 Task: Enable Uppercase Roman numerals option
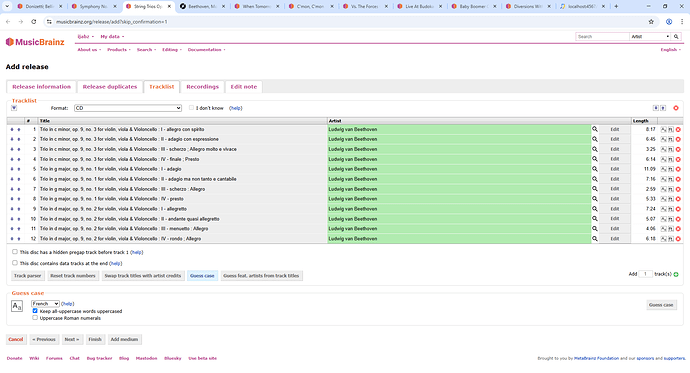coord(35,318)
